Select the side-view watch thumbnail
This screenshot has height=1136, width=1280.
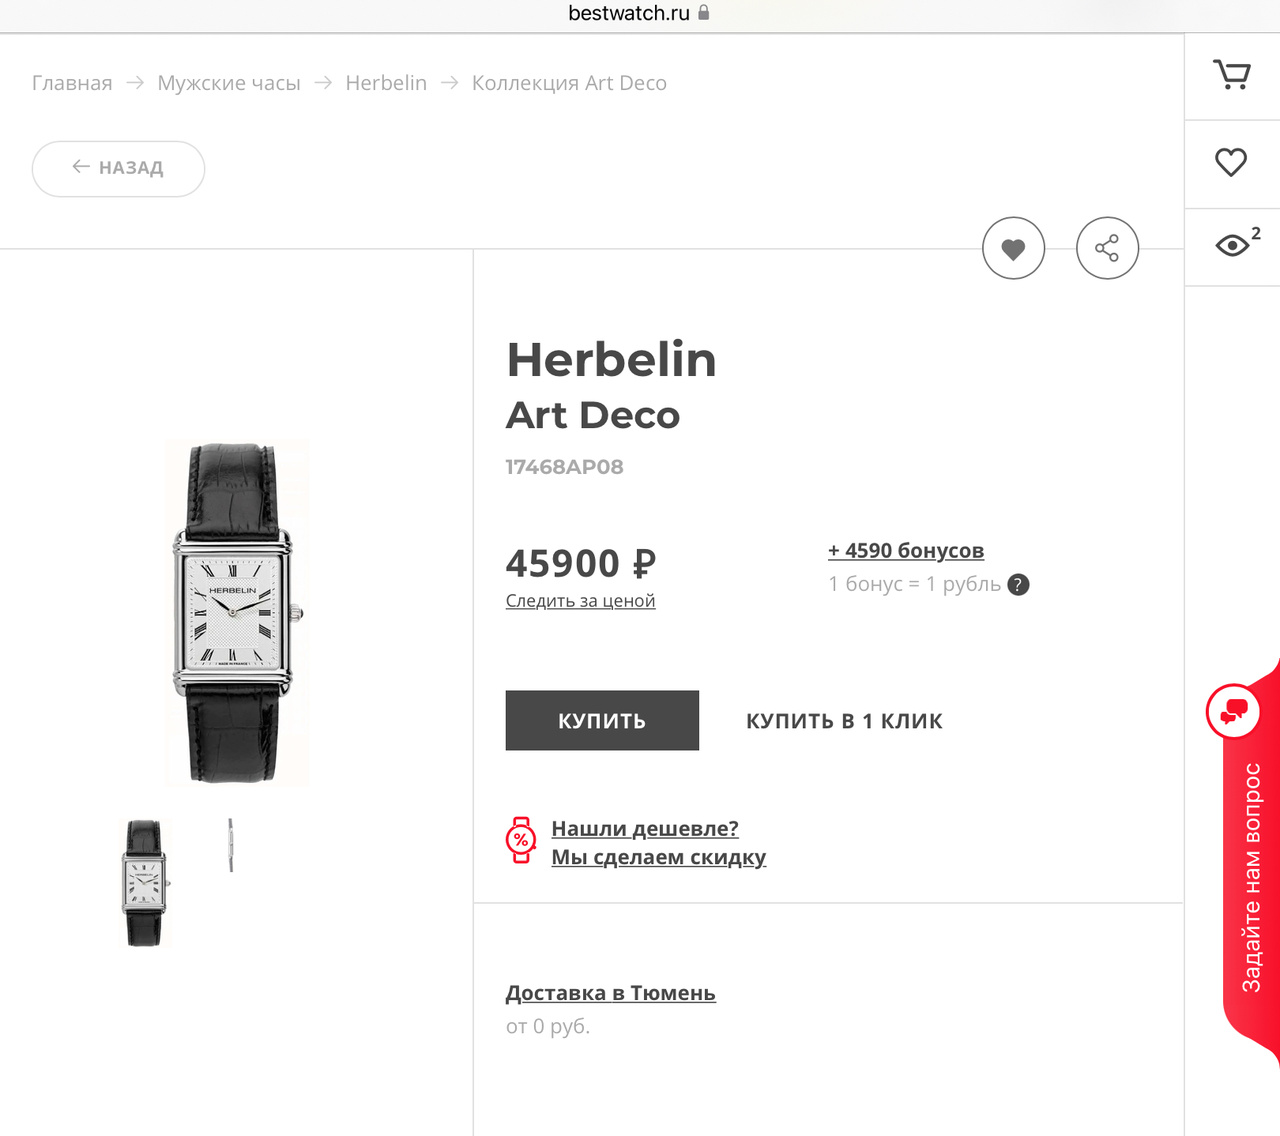click(231, 846)
